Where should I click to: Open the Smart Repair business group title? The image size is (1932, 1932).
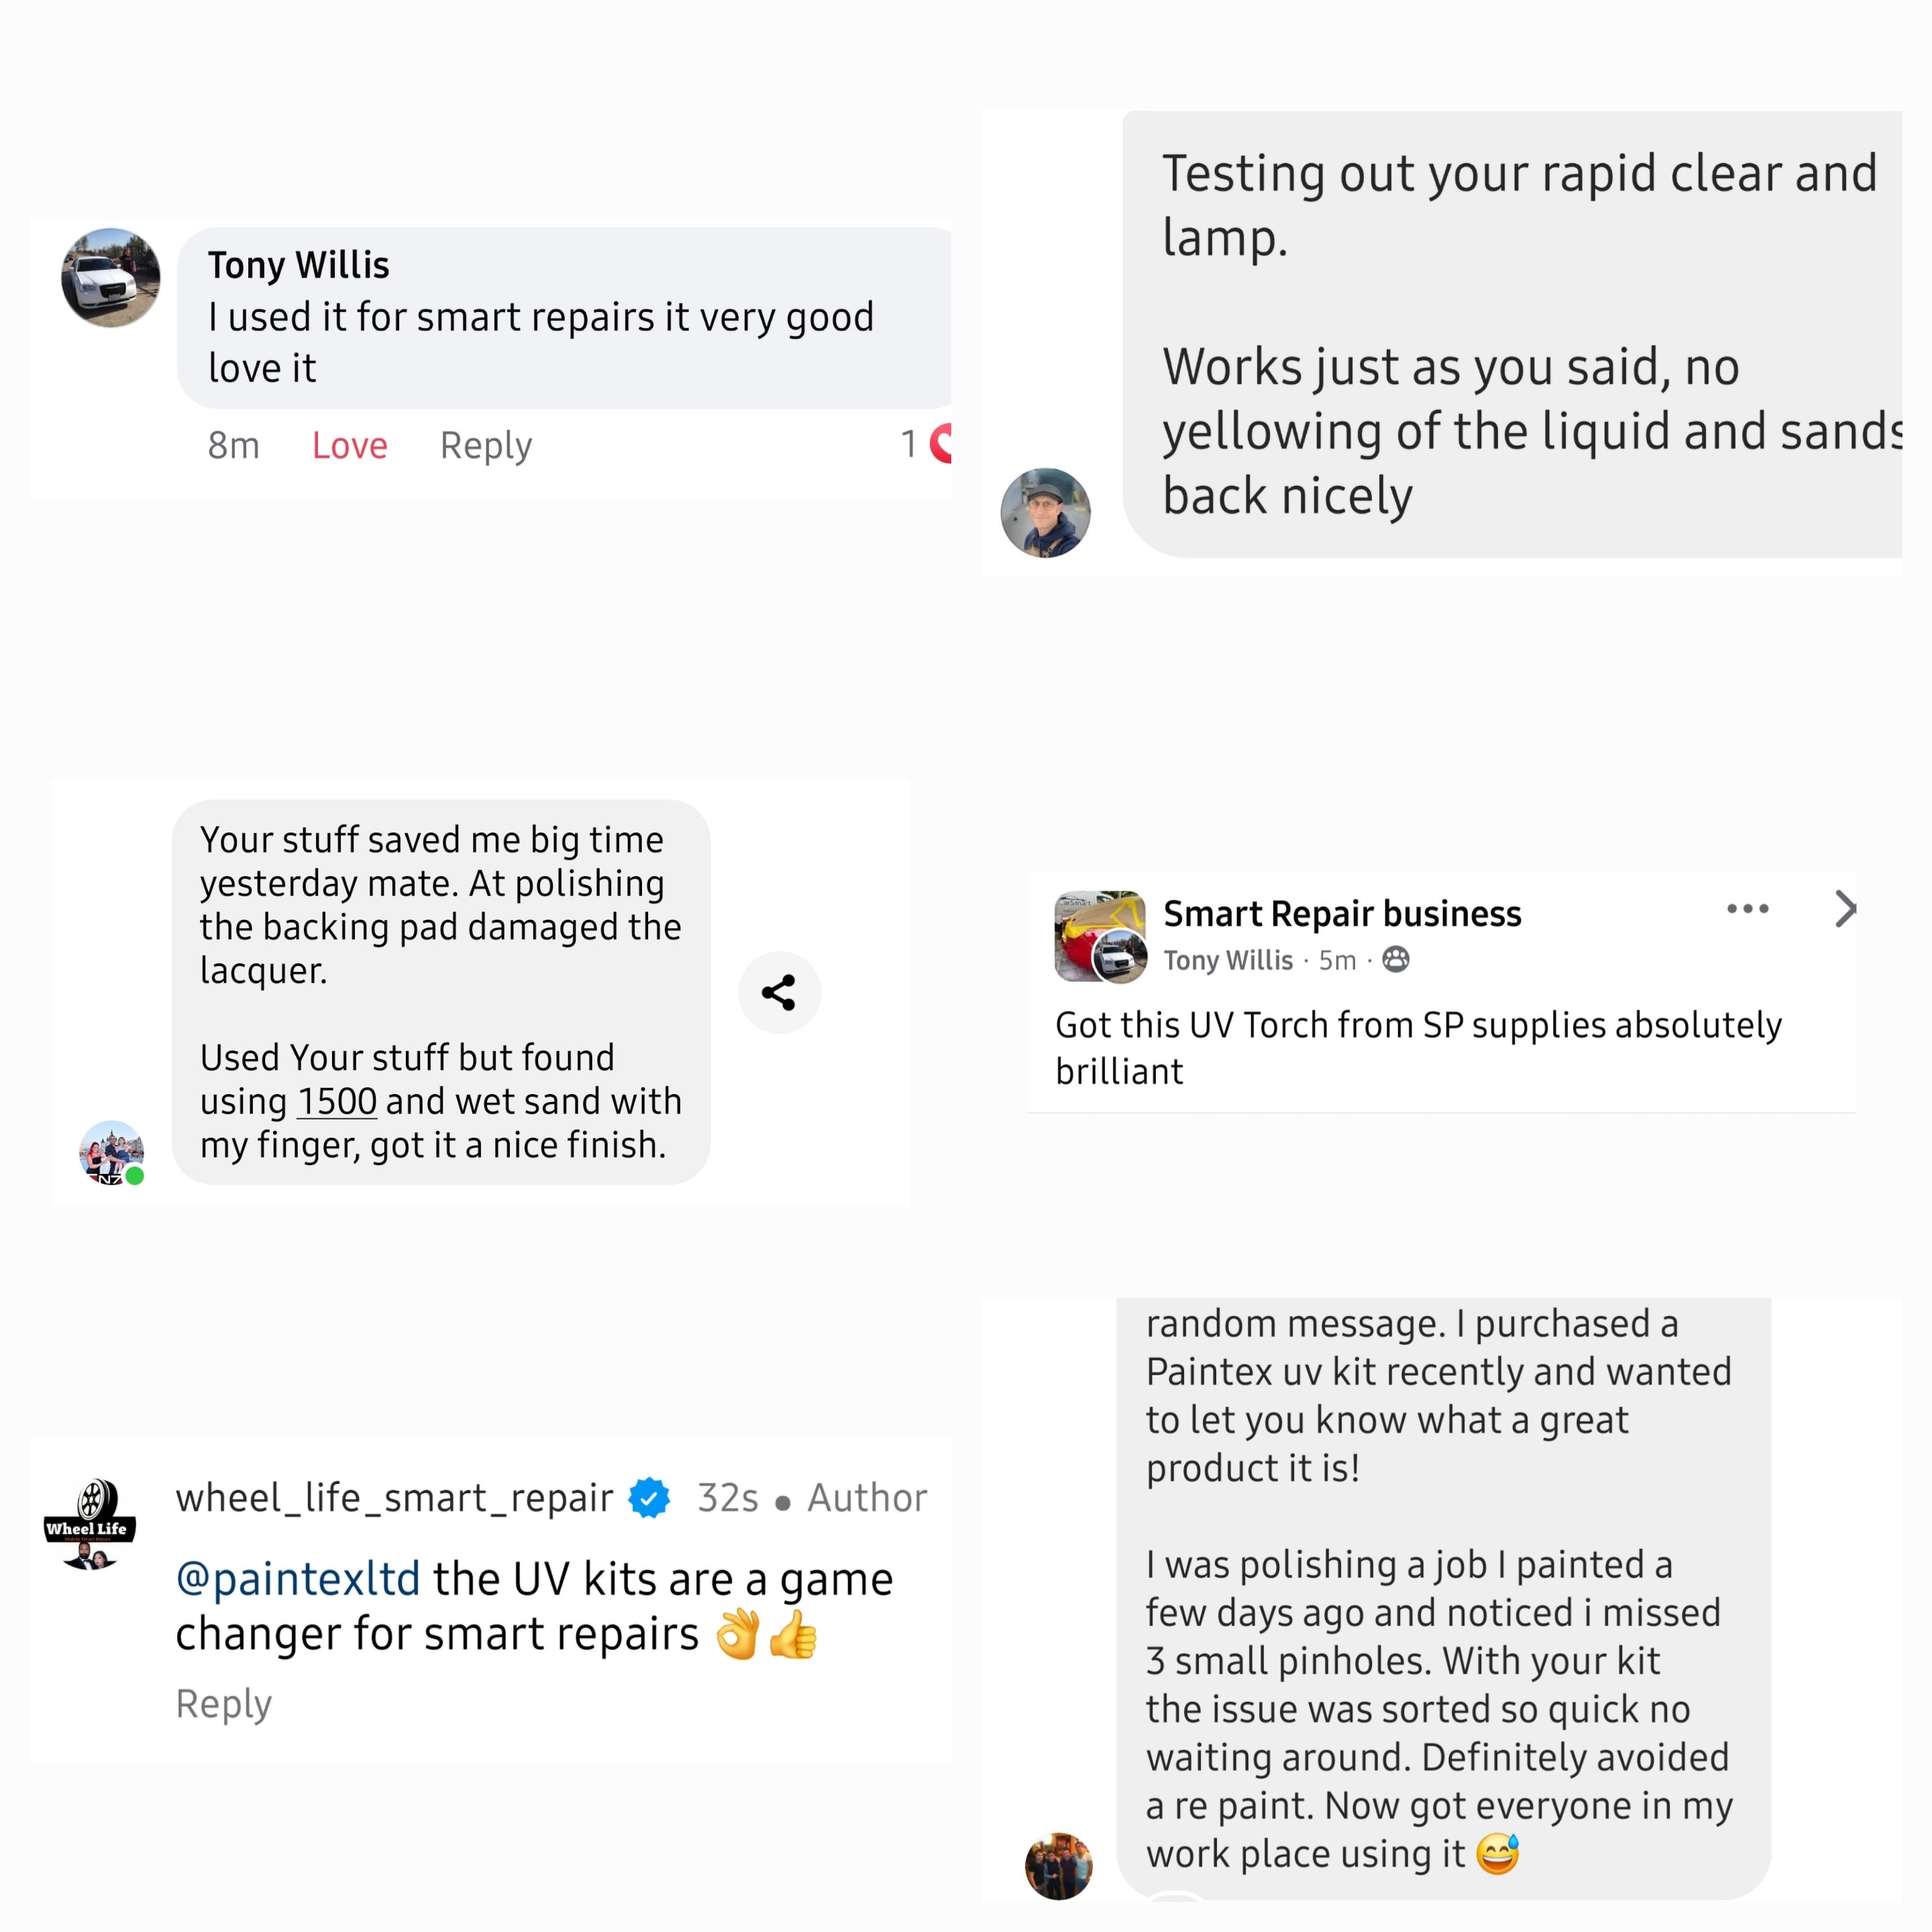tap(1342, 913)
